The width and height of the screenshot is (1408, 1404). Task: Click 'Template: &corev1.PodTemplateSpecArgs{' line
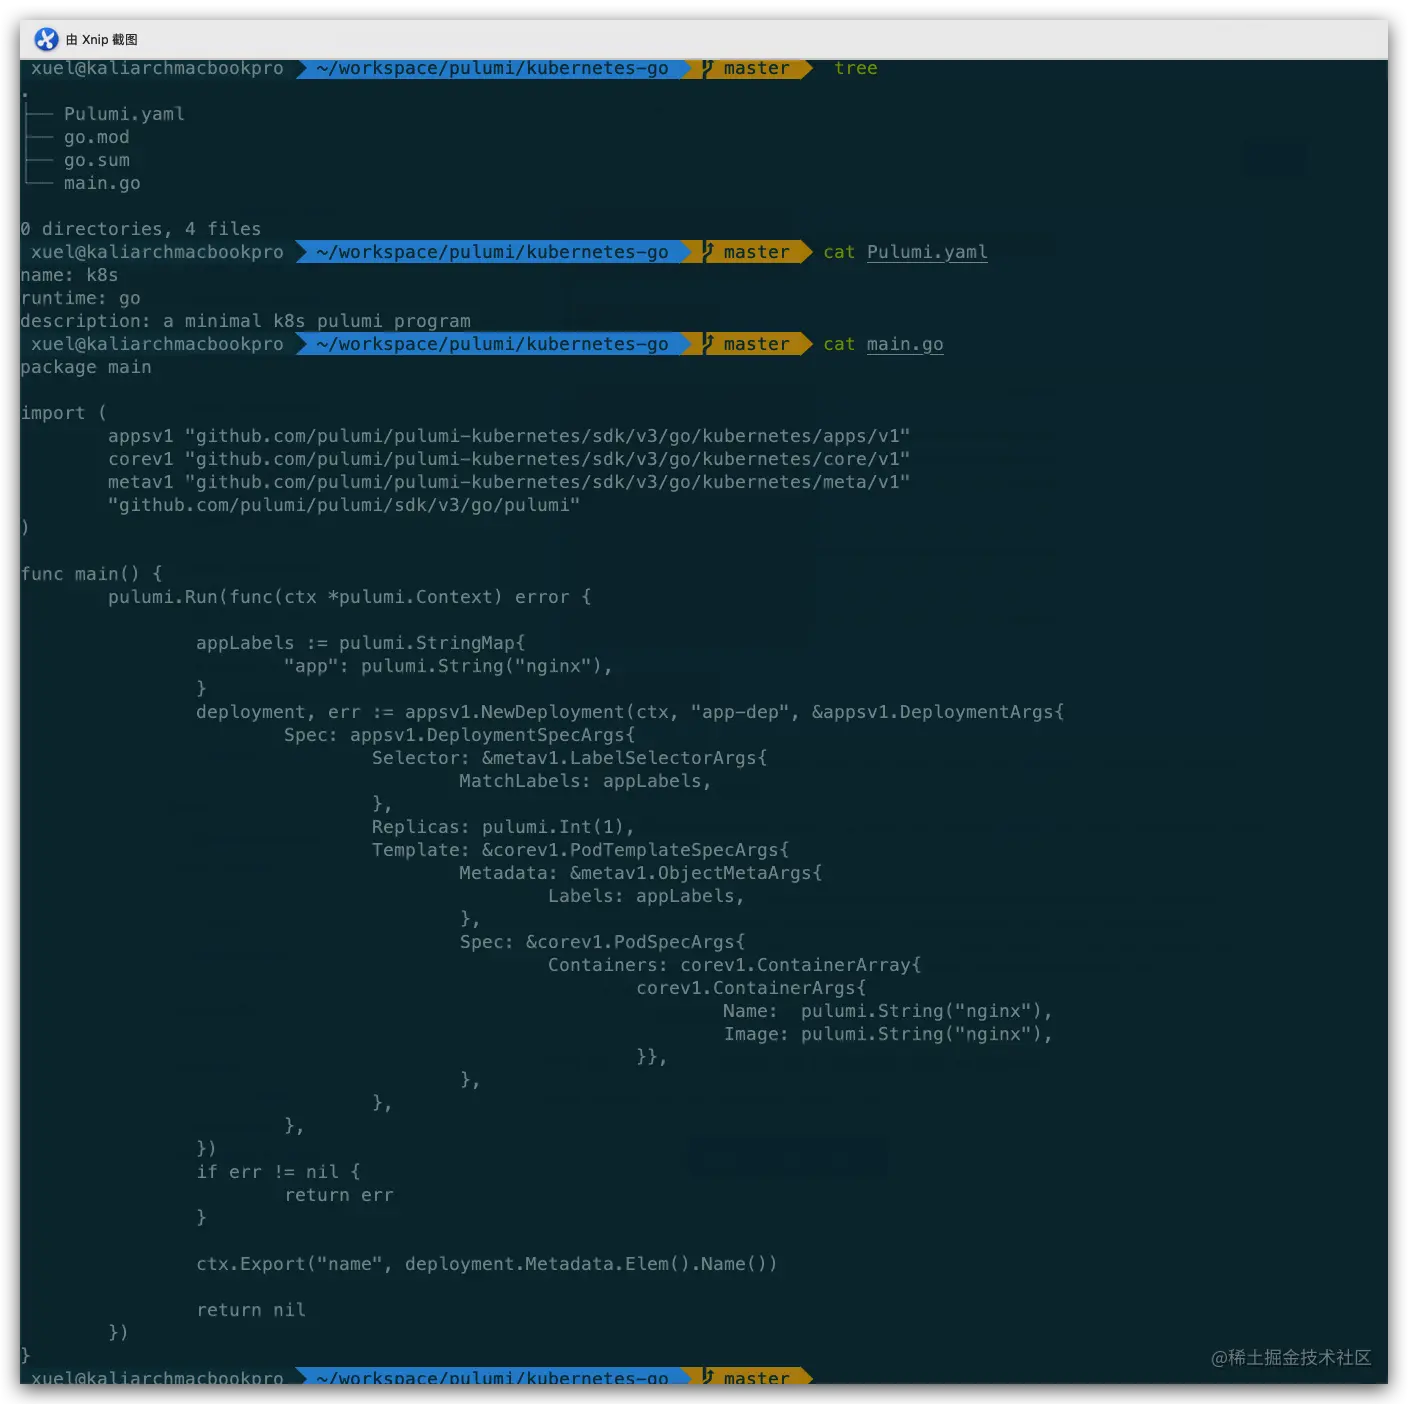click(x=581, y=850)
